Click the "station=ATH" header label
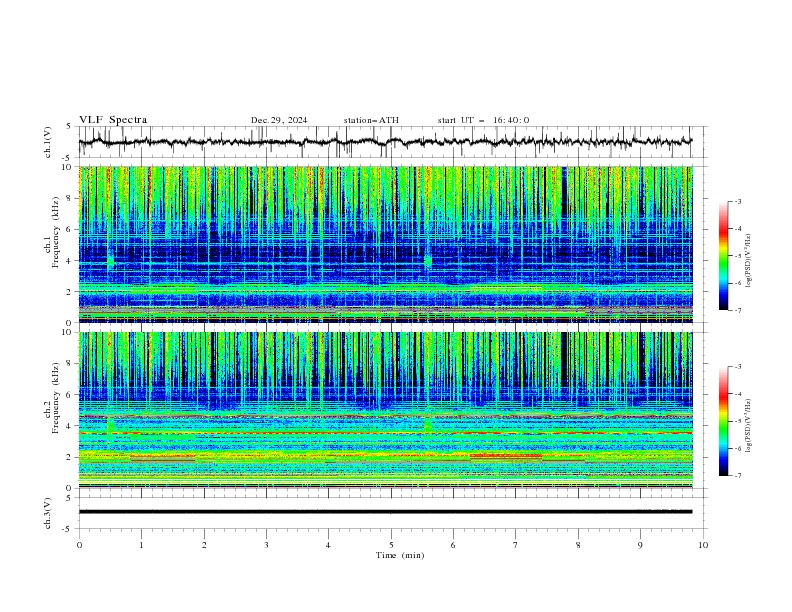Viewport: 792px width, 612px height. pyautogui.click(x=371, y=120)
